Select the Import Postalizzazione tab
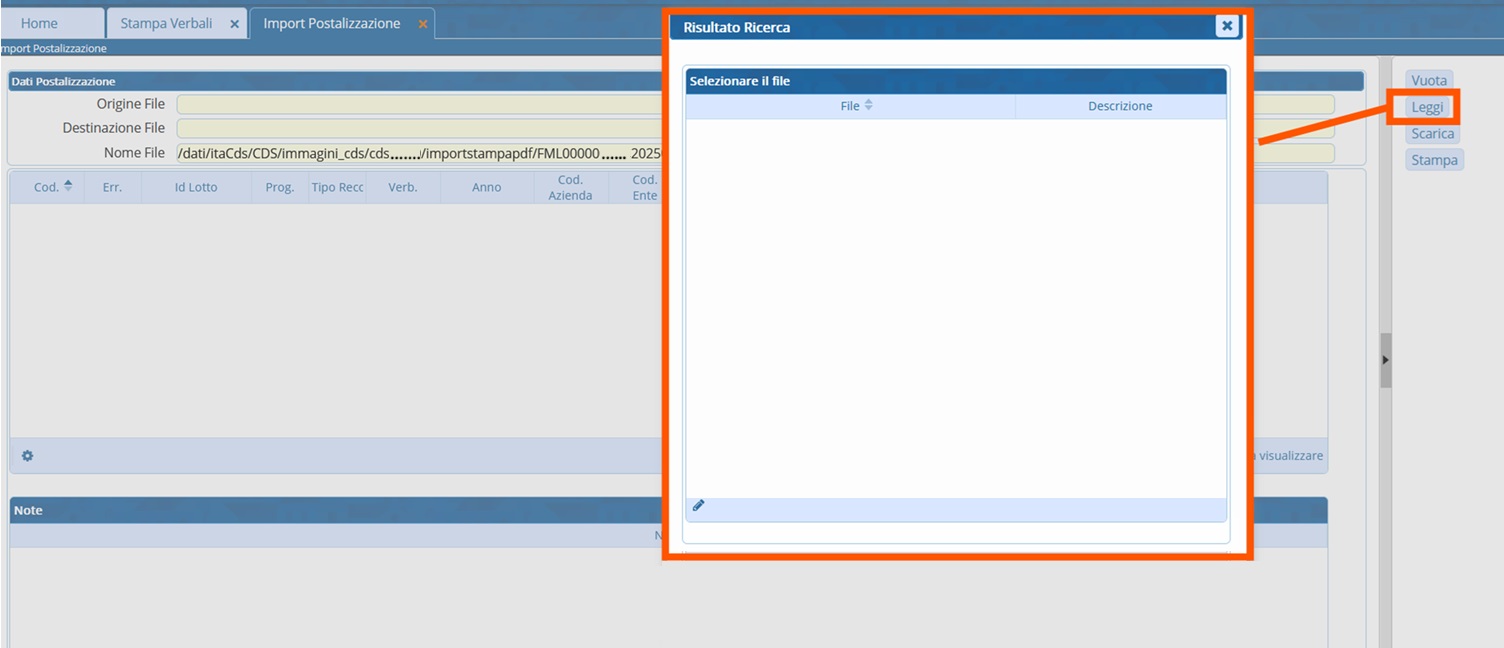 tap(331, 23)
